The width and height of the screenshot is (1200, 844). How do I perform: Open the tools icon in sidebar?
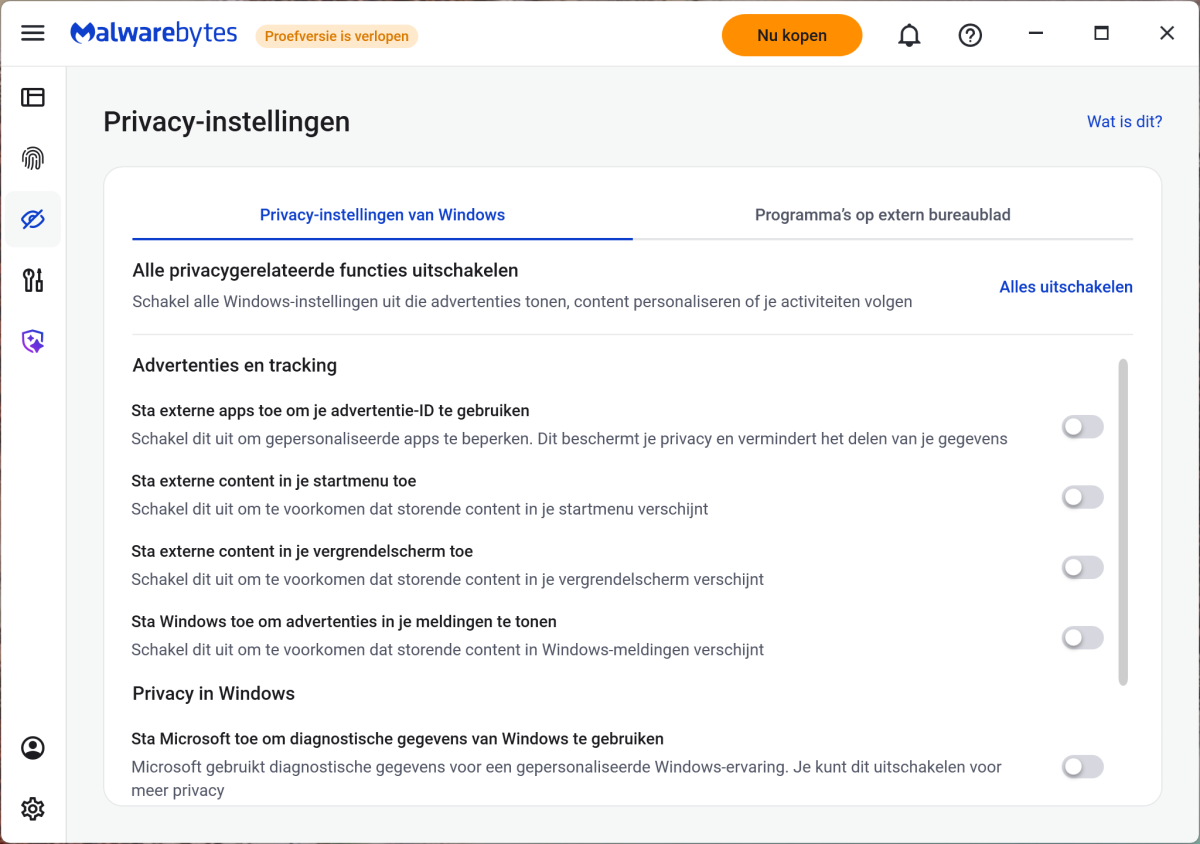(33, 280)
